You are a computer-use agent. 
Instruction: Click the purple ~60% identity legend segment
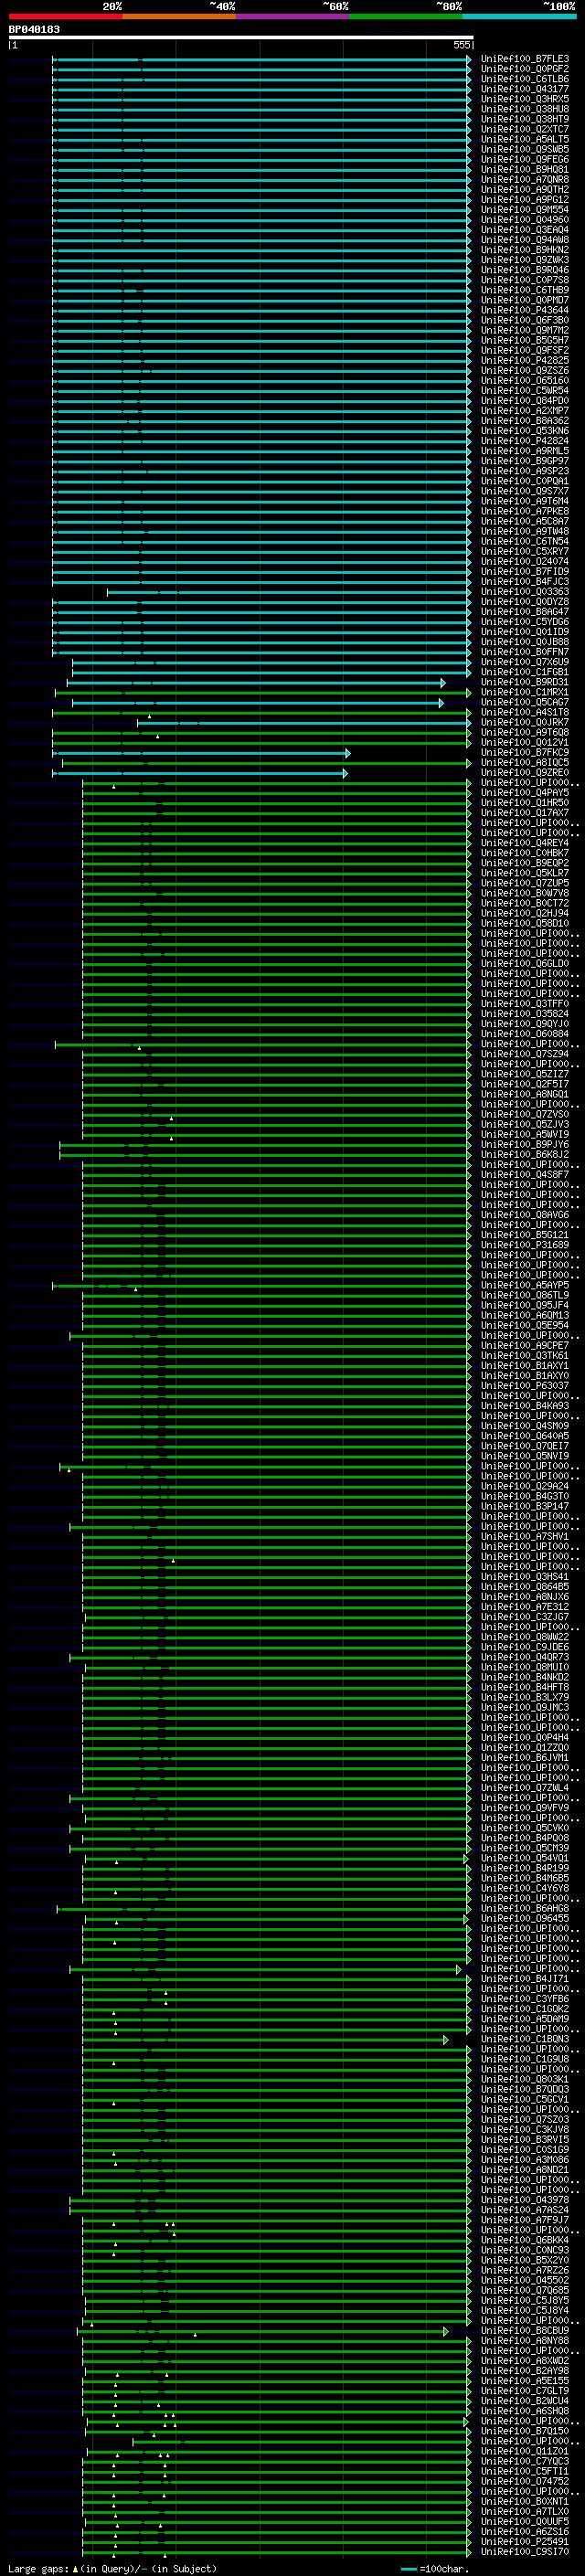pos(292,16)
